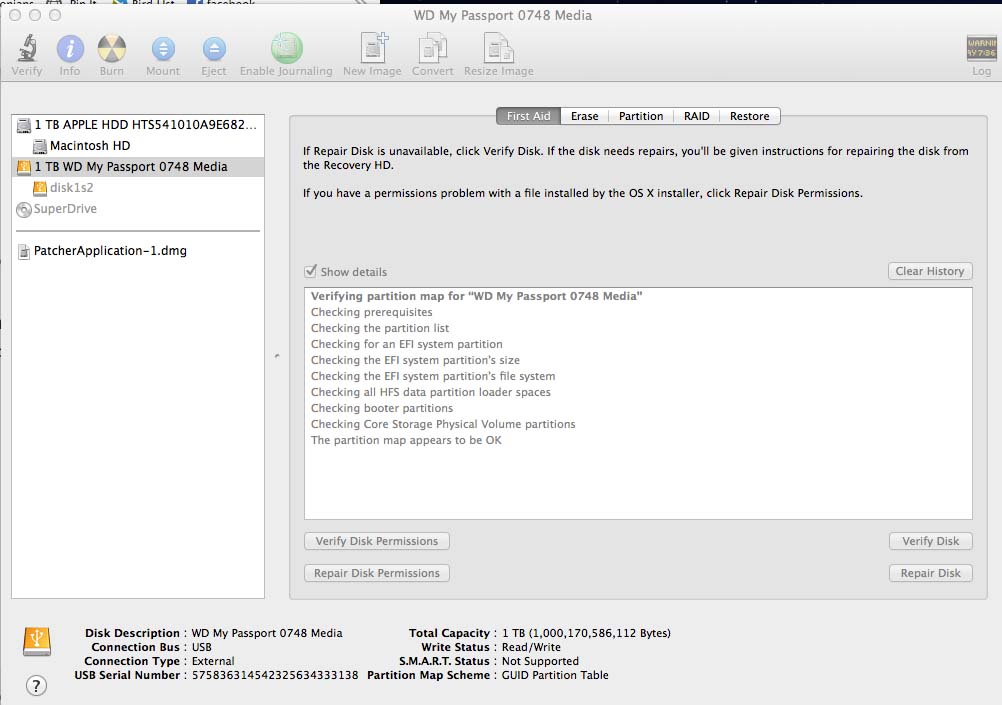Viewport: 1002px width, 705px height.
Task: Click the SuperDrive optical disc icon
Action: tap(24, 210)
